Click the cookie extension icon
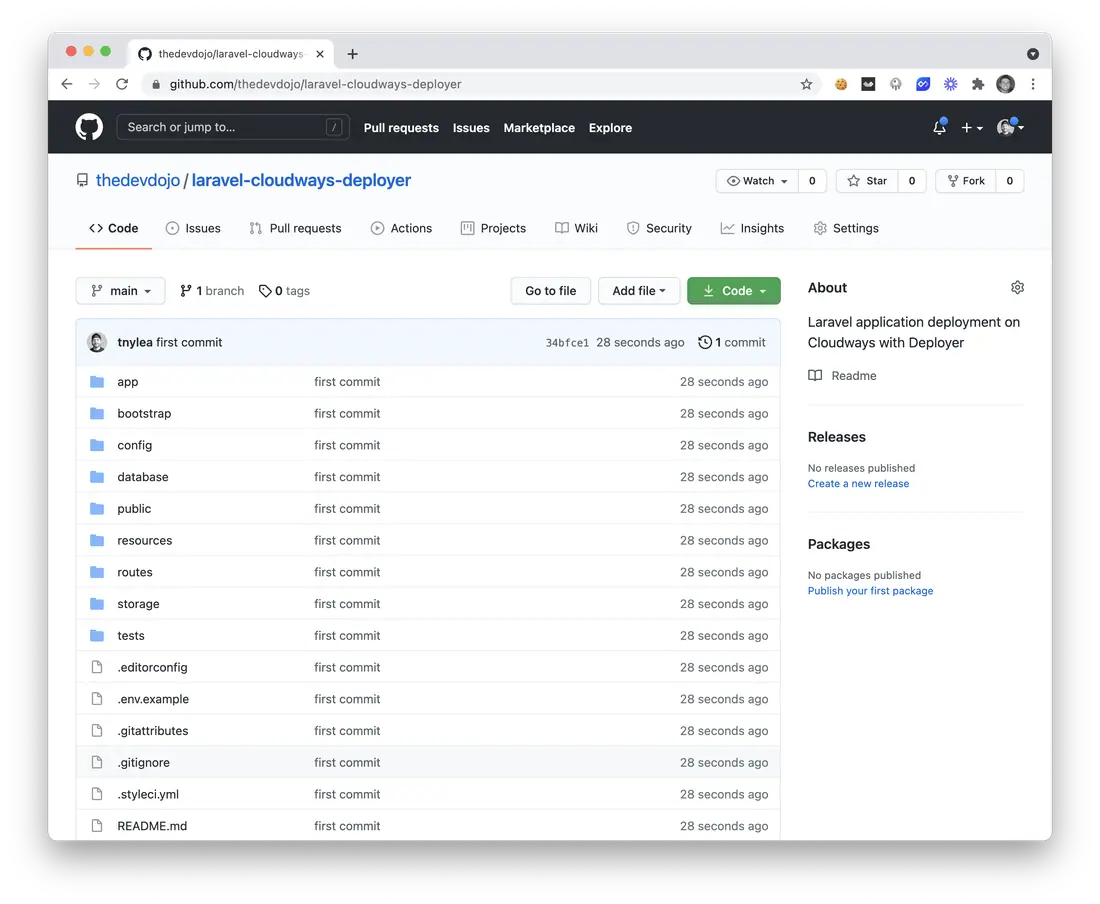 [x=840, y=84]
